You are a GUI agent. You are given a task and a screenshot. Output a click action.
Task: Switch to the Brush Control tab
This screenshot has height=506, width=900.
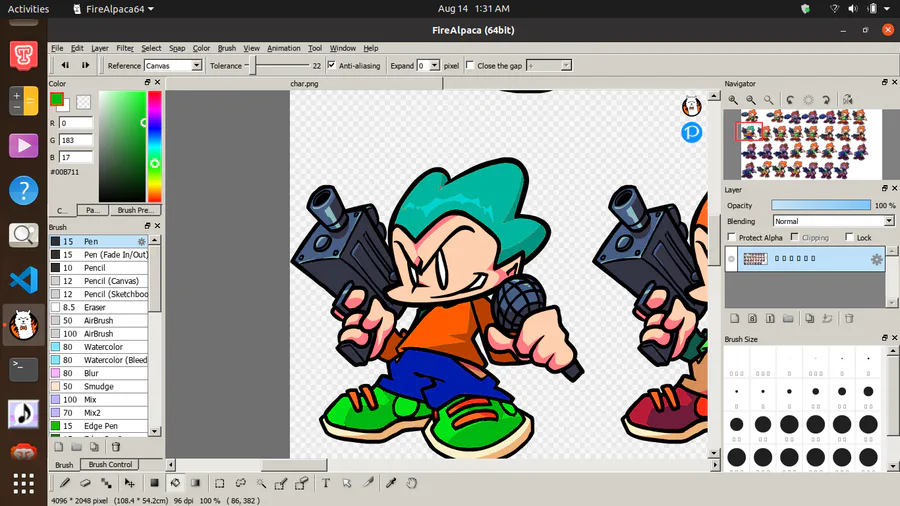110,464
